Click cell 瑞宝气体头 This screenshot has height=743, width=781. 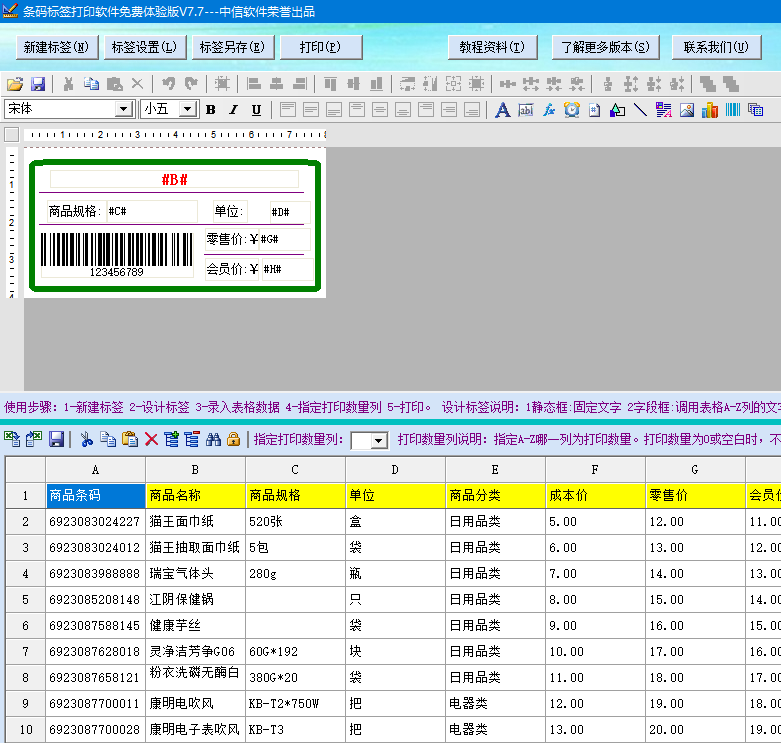click(x=195, y=573)
